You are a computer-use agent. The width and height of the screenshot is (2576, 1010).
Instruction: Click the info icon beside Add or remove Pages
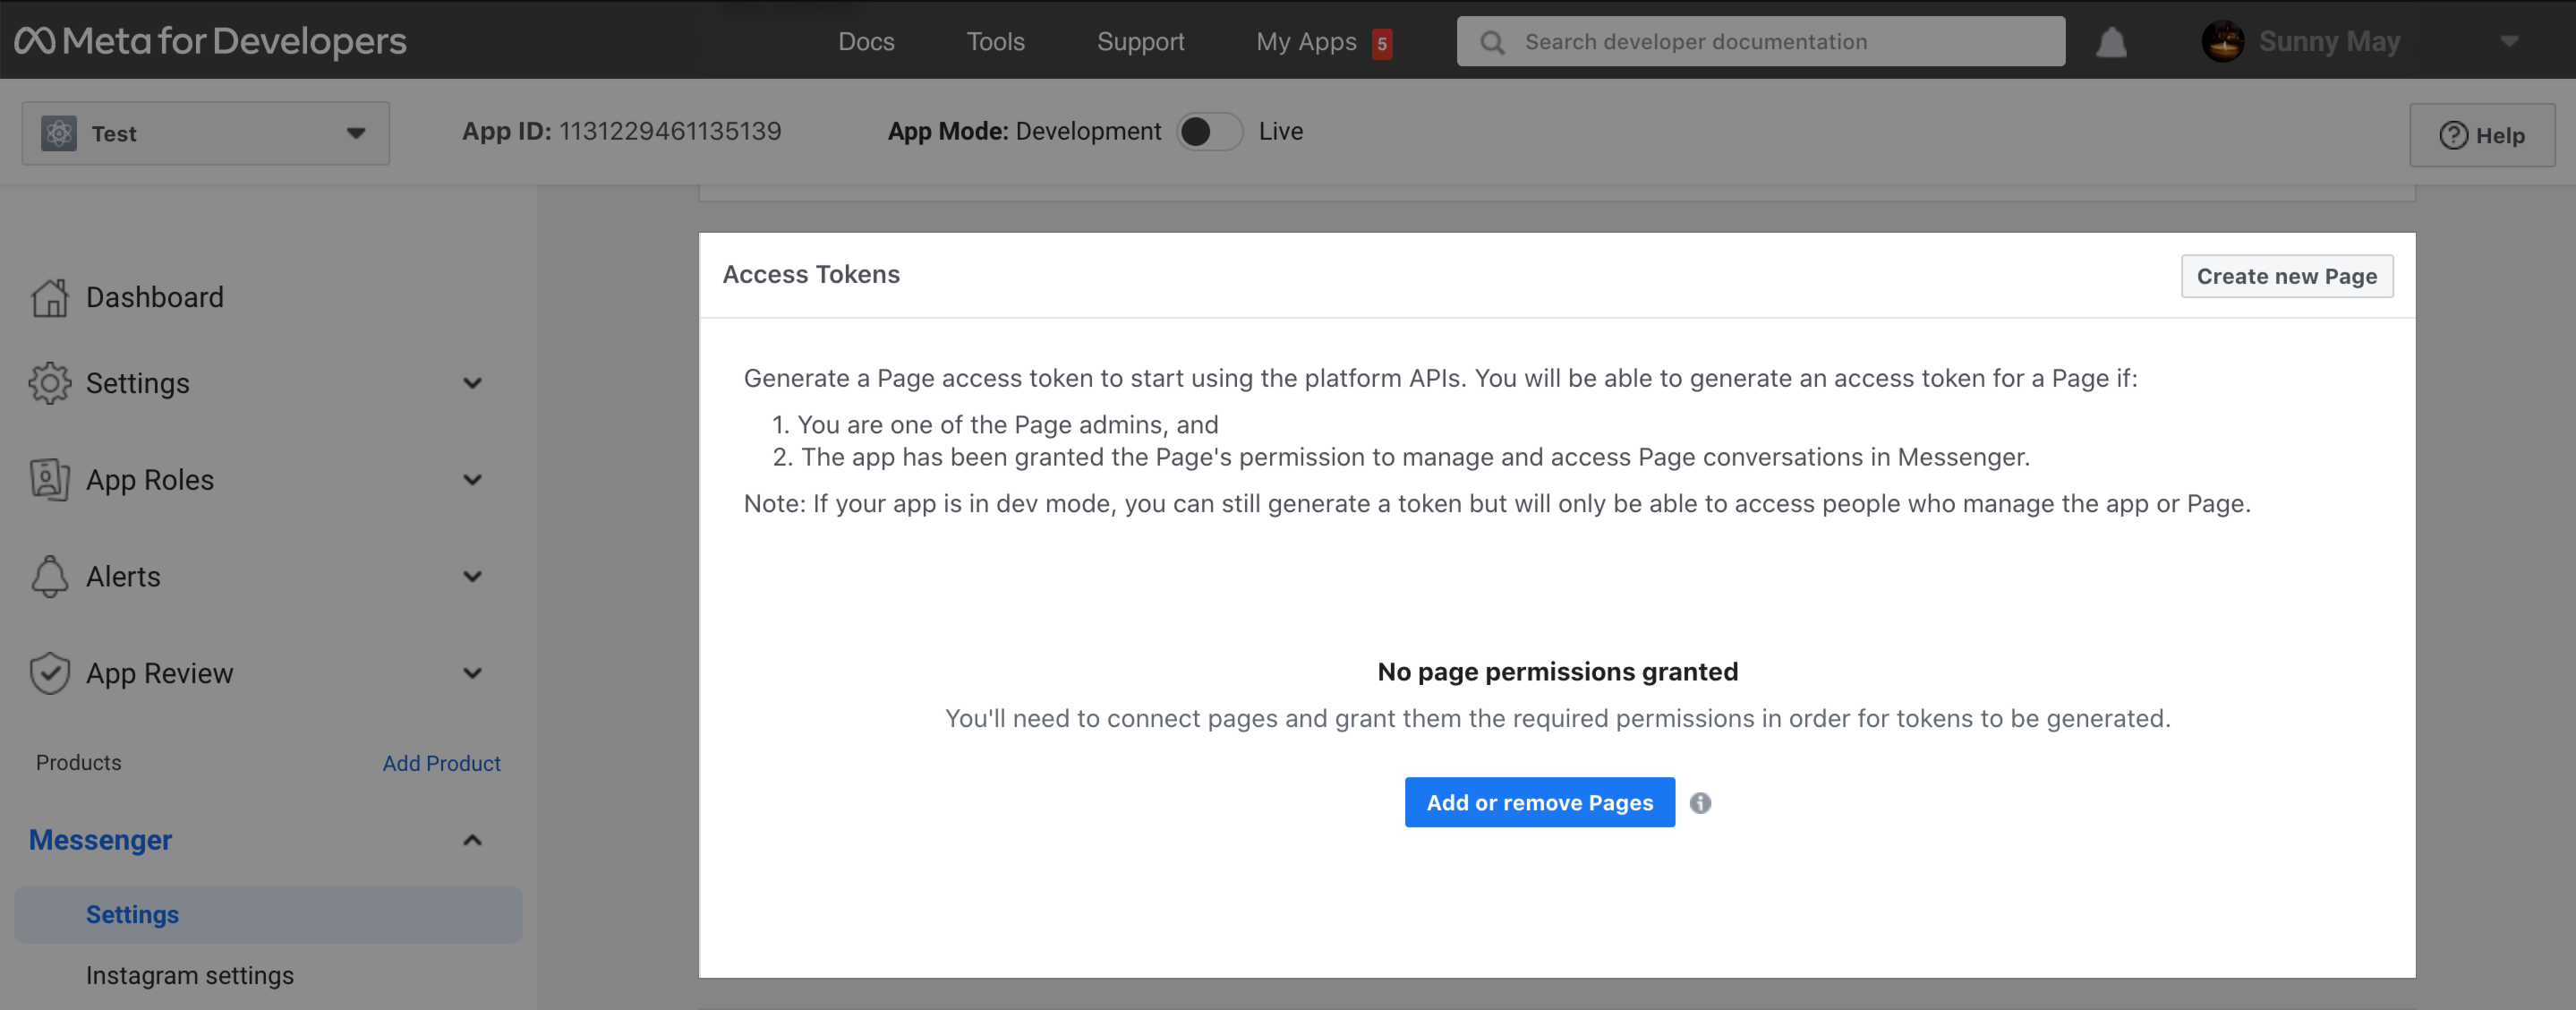tap(1701, 803)
